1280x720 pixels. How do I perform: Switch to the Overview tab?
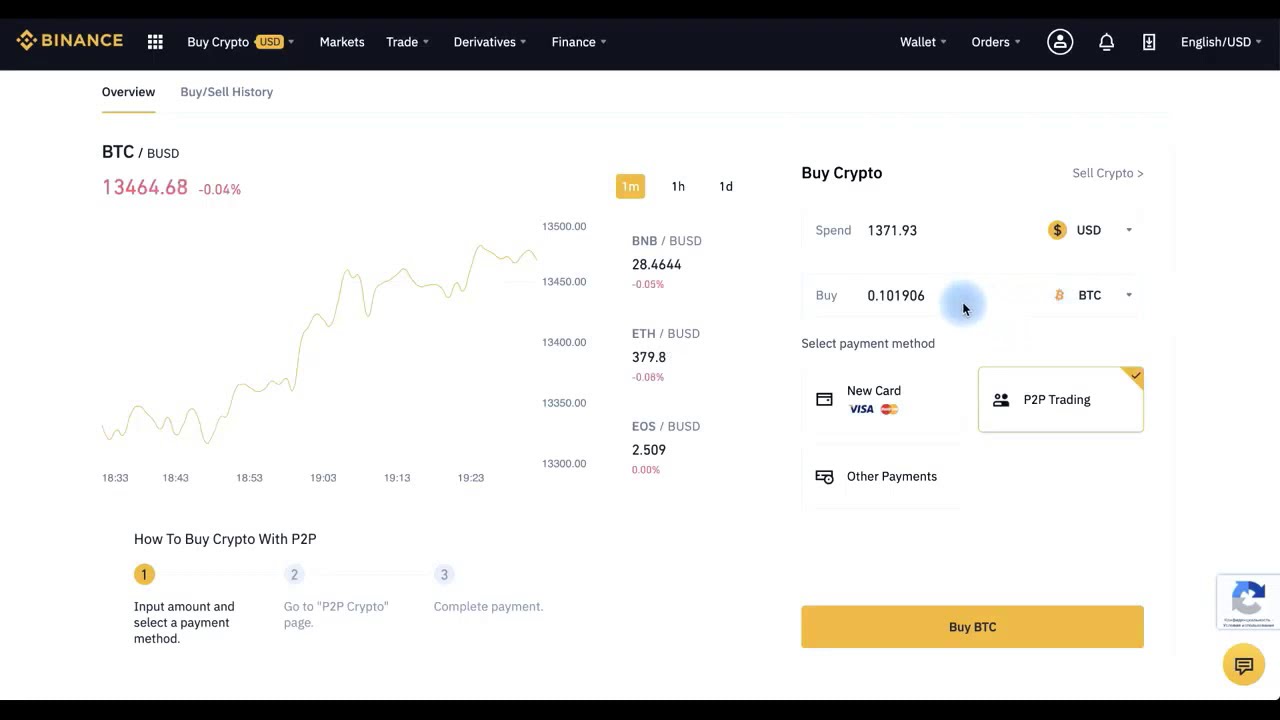pyautogui.click(x=128, y=92)
